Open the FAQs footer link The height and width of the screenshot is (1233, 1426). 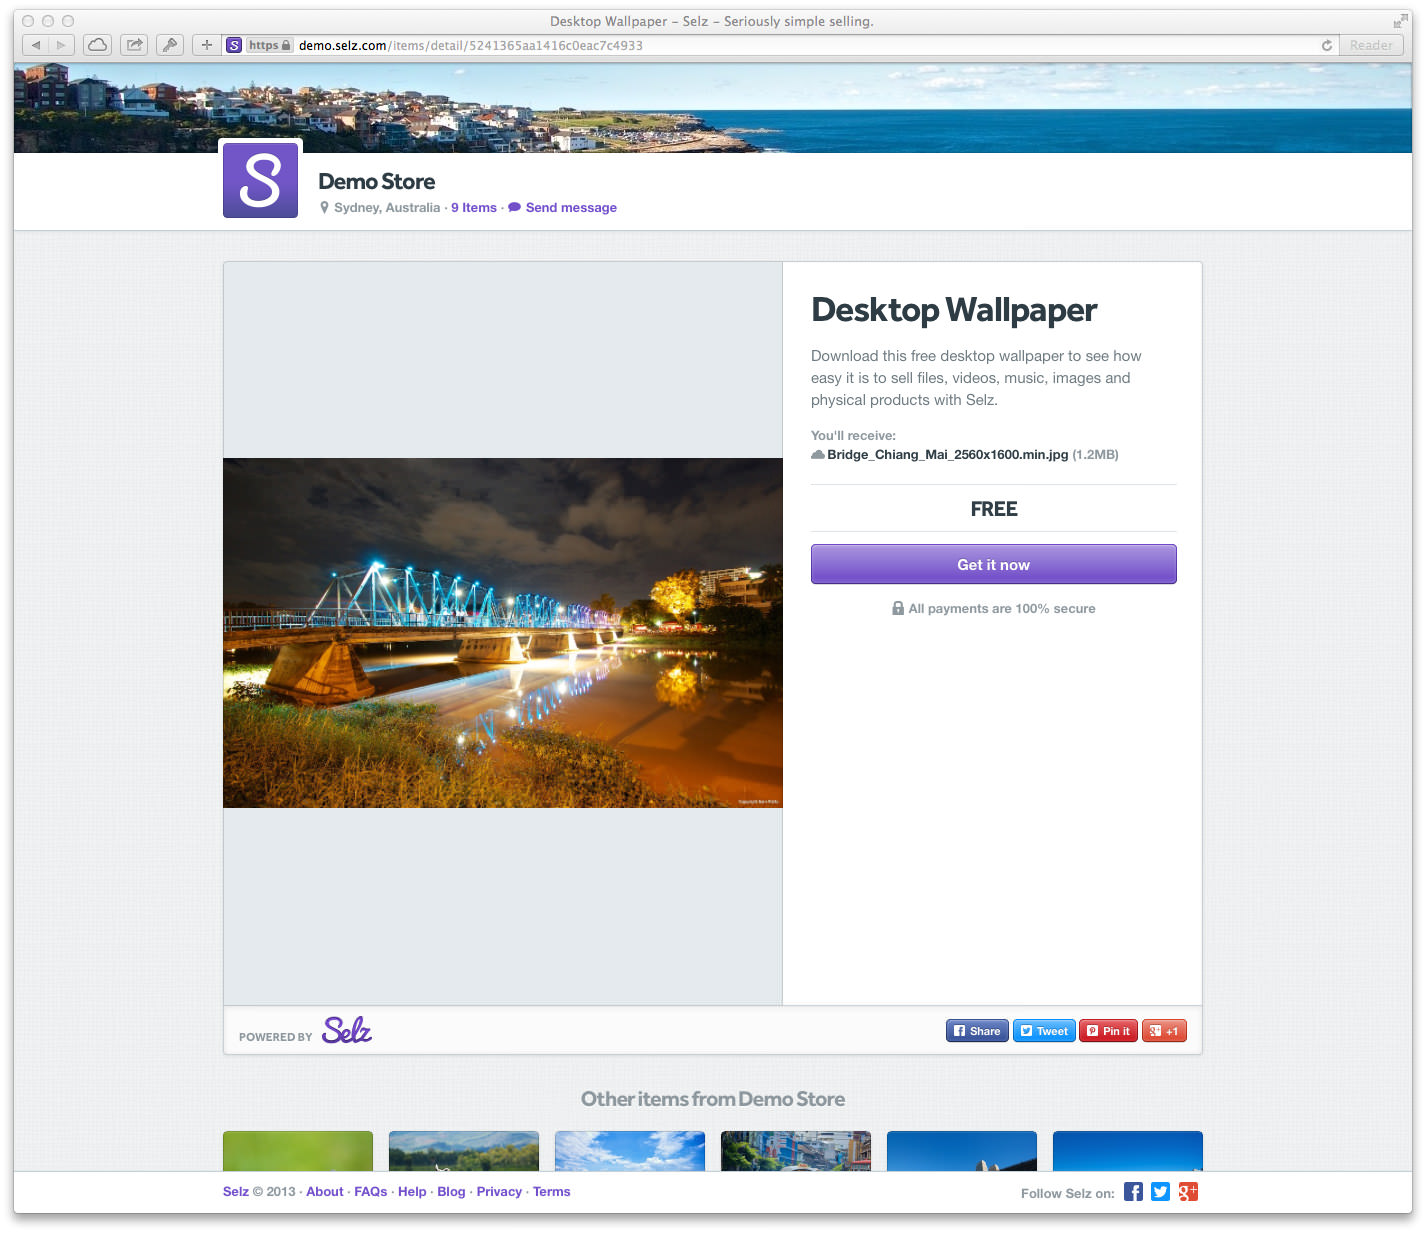pyautogui.click(x=370, y=1192)
